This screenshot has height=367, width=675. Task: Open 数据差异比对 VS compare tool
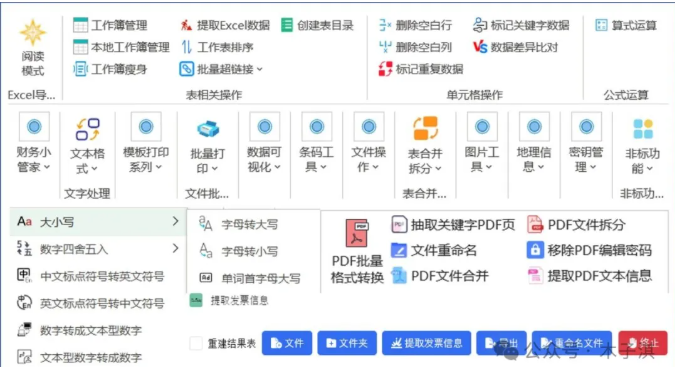coord(515,47)
